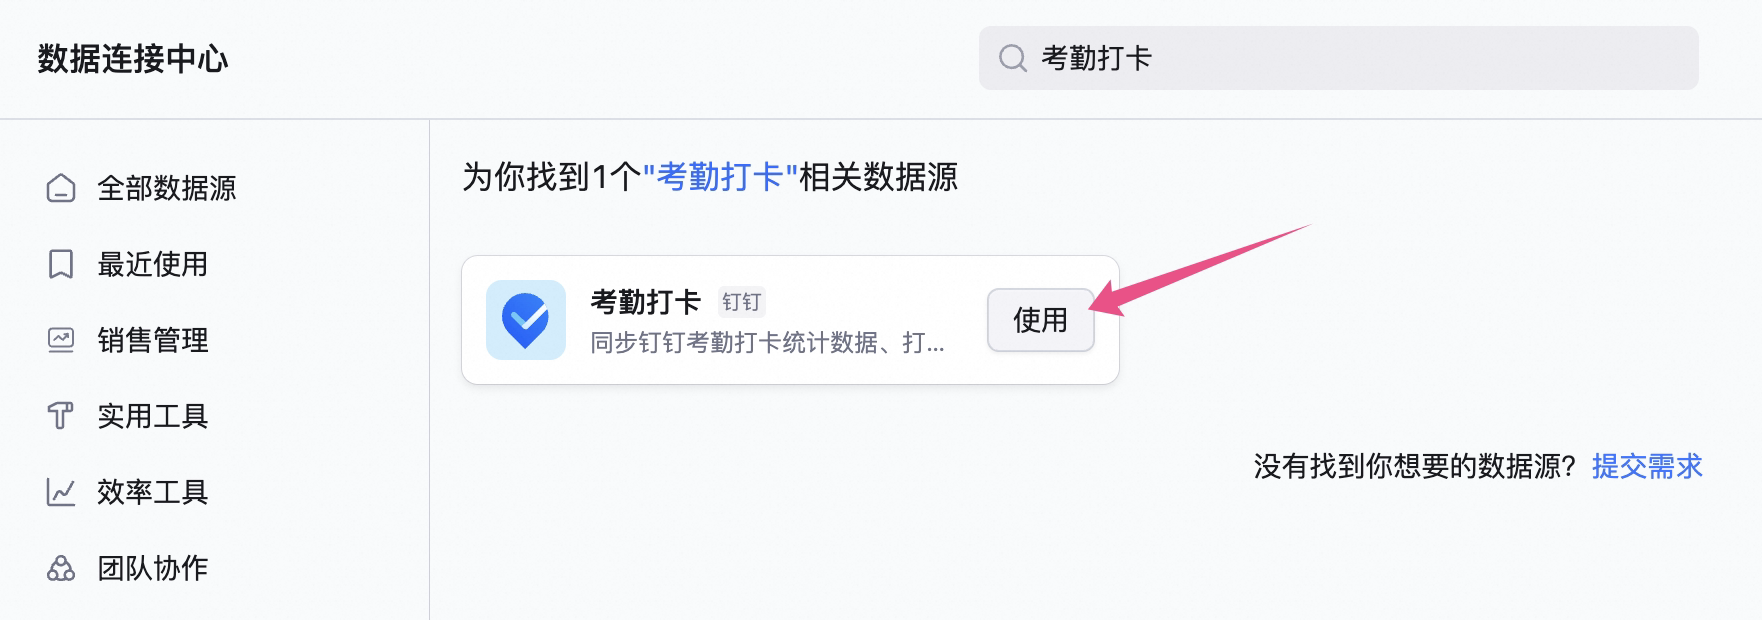Click the card description about 同步钉钉考勤打卡
The width and height of the screenshot is (1762, 620).
pos(767,343)
